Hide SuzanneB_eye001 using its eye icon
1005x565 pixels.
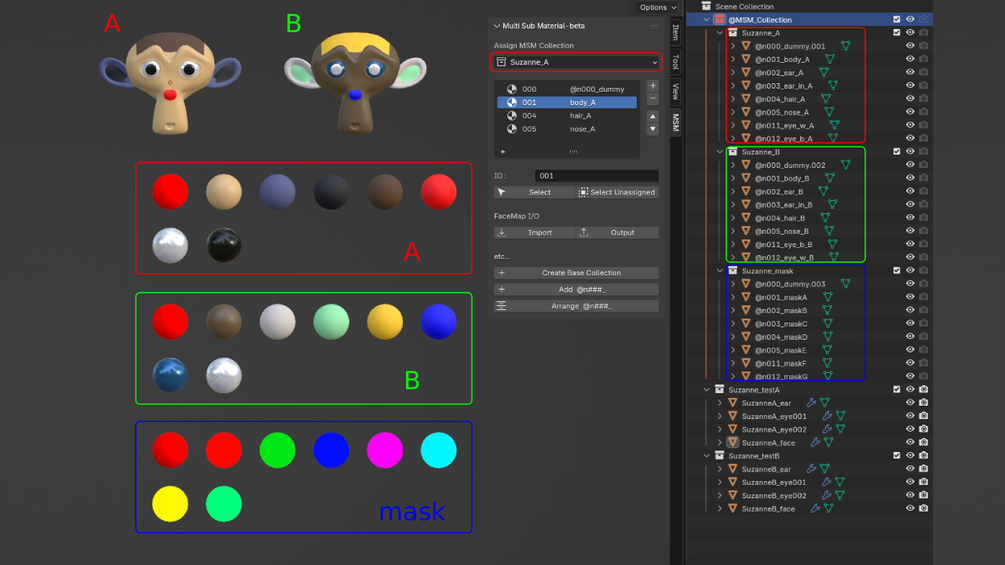point(909,482)
